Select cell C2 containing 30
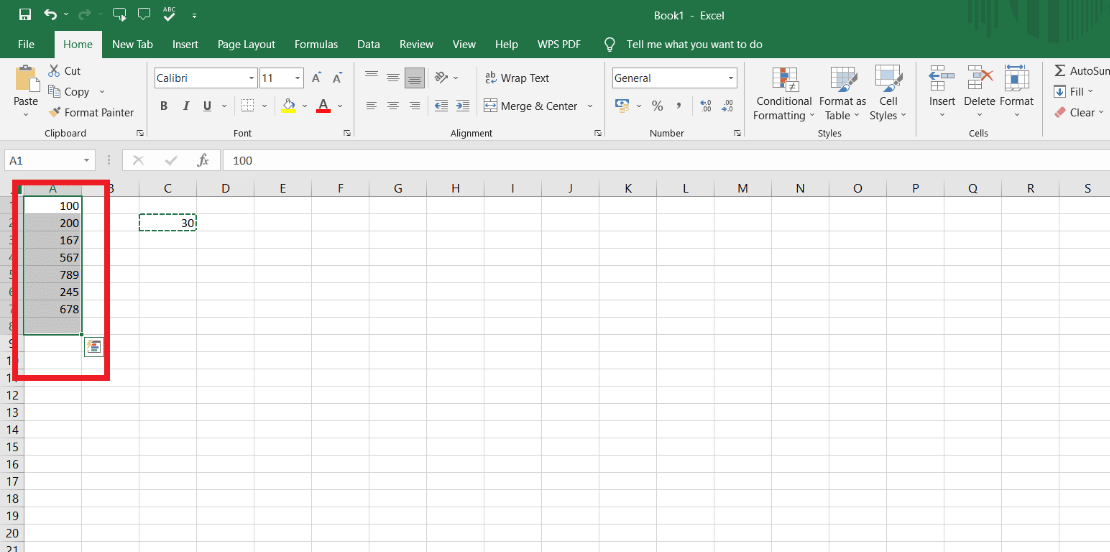This screenshot has height=552, width=1110. point(168,222)
